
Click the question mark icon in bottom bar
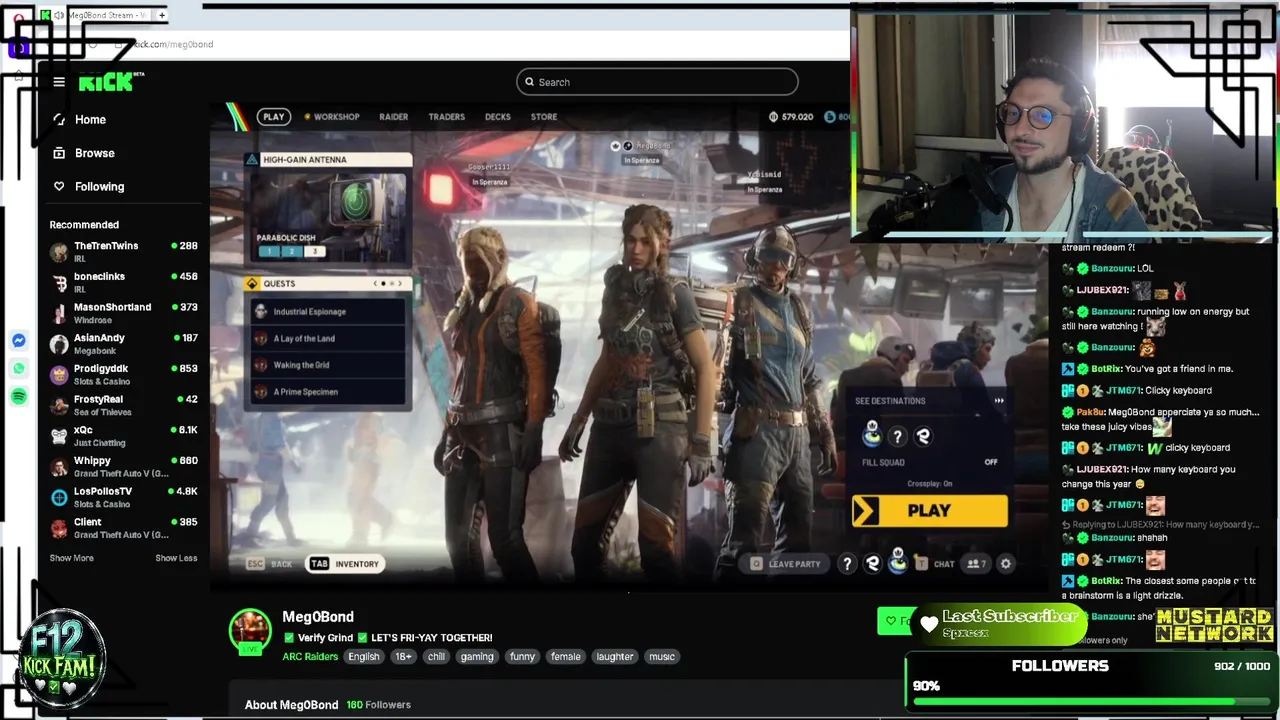(x=847, y=564)
